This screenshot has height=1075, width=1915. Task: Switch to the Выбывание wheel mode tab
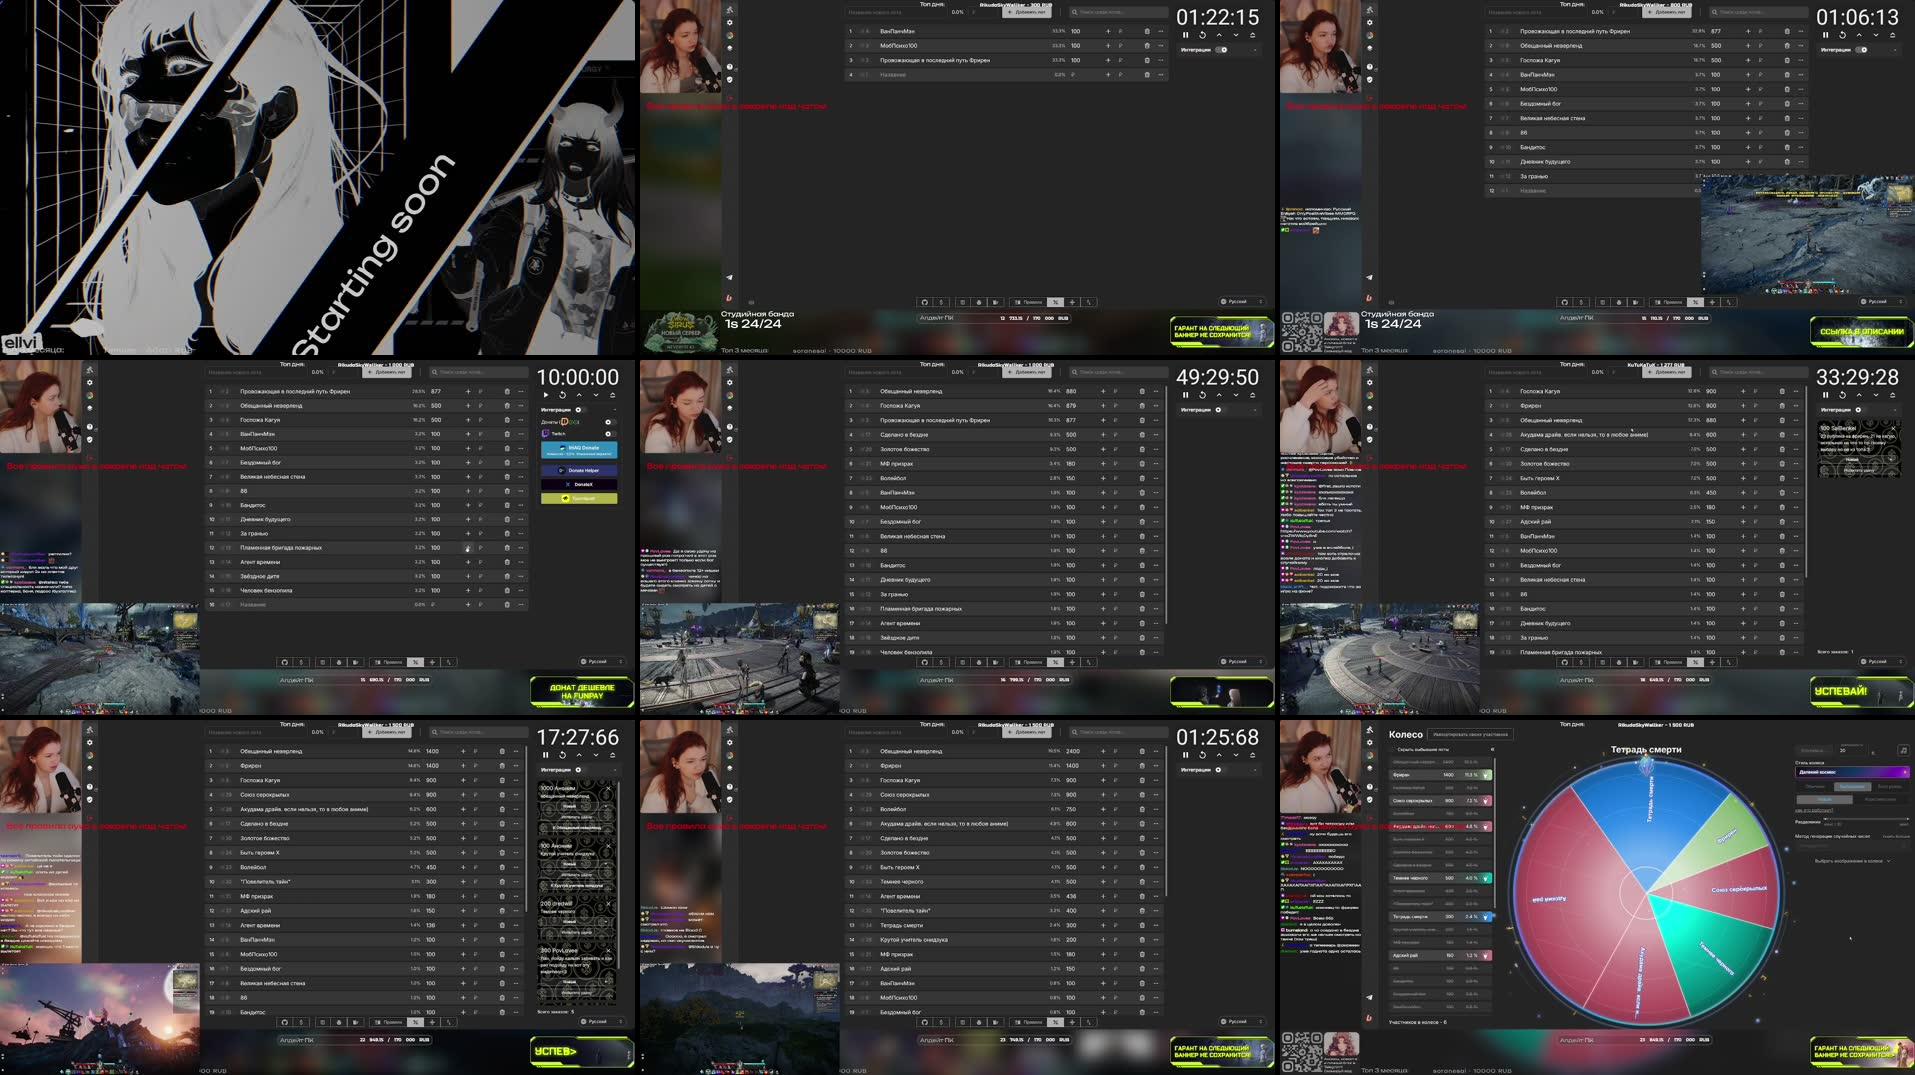[x=1853, y=786]
